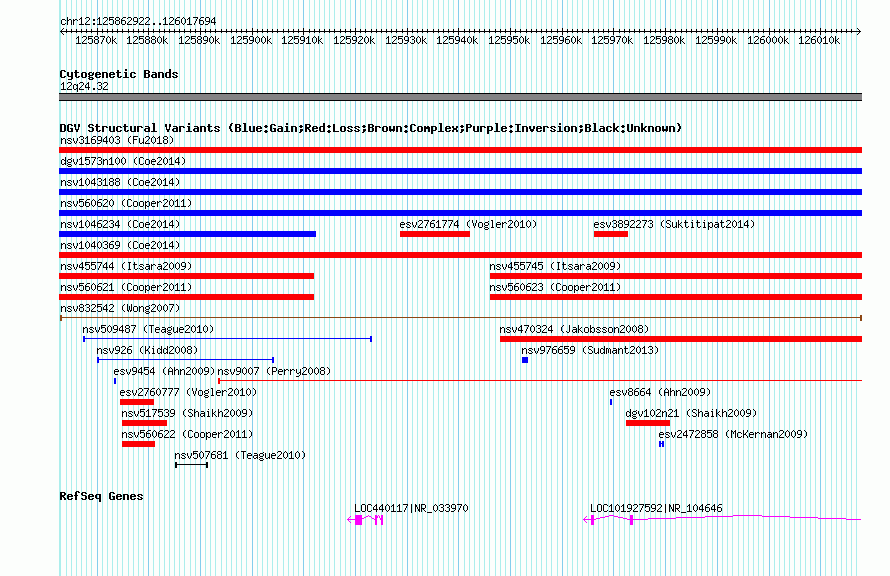Select the dgv1573n100 (Coe2014) variant label
Image resolution: width=890 pixels, height=576 pixels.
pos(123,161)
